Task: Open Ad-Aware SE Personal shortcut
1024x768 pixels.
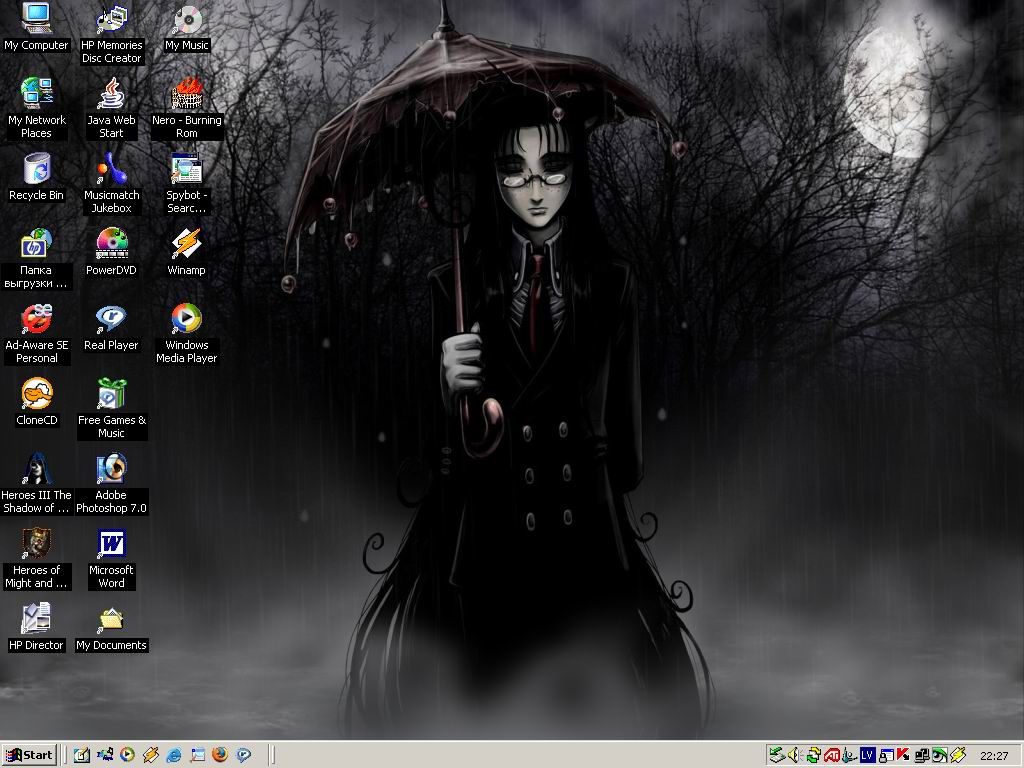Action: tap(37, 333)
